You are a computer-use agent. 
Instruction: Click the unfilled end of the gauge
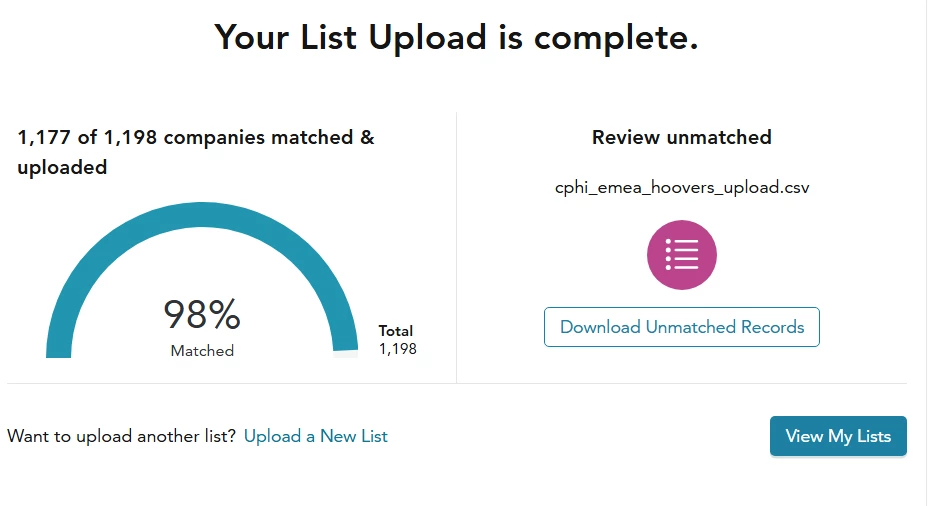(346, 354)
